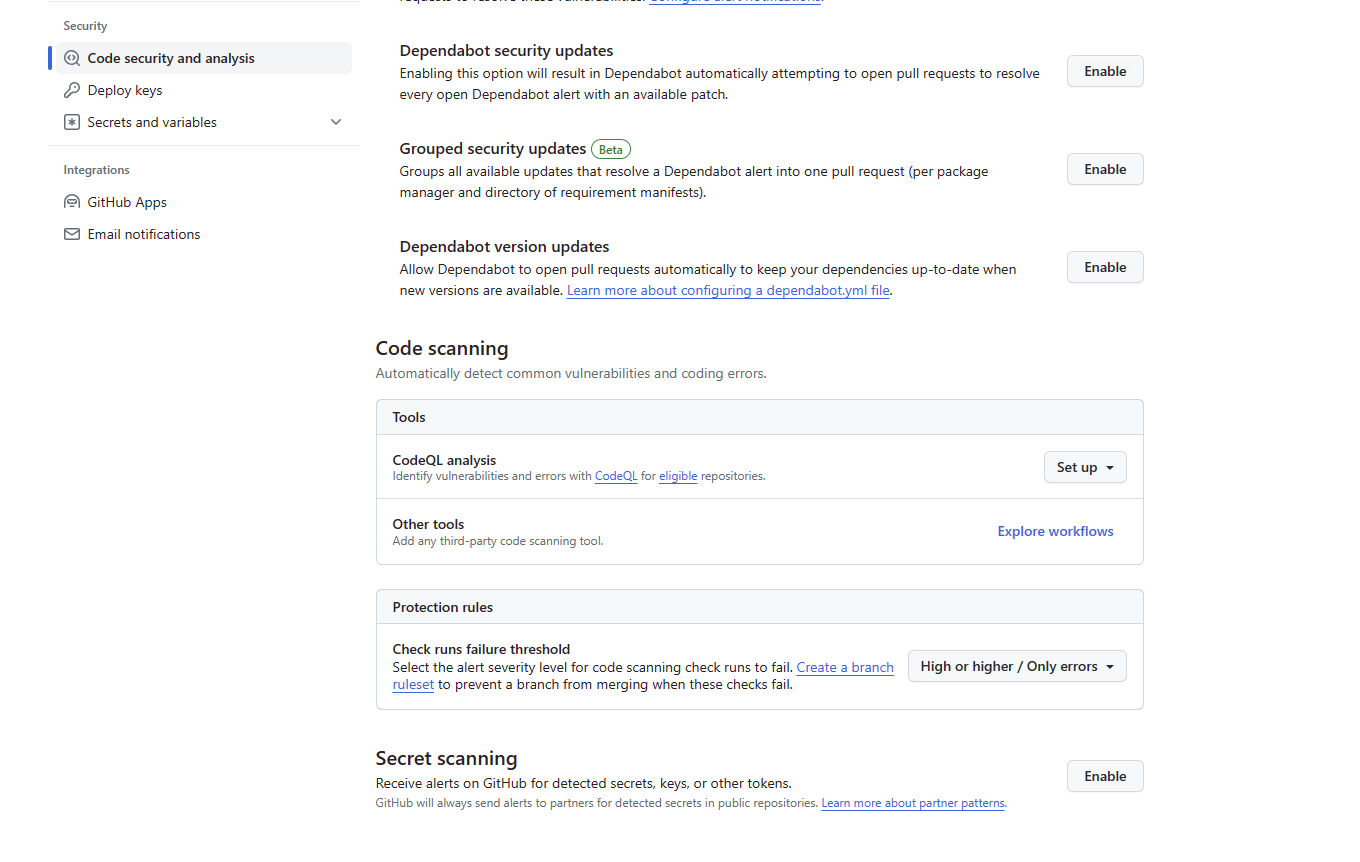Click the Secrets and variables asterisk icon
This screenshot has width=1360, height=862.
(x=72, y=122)
